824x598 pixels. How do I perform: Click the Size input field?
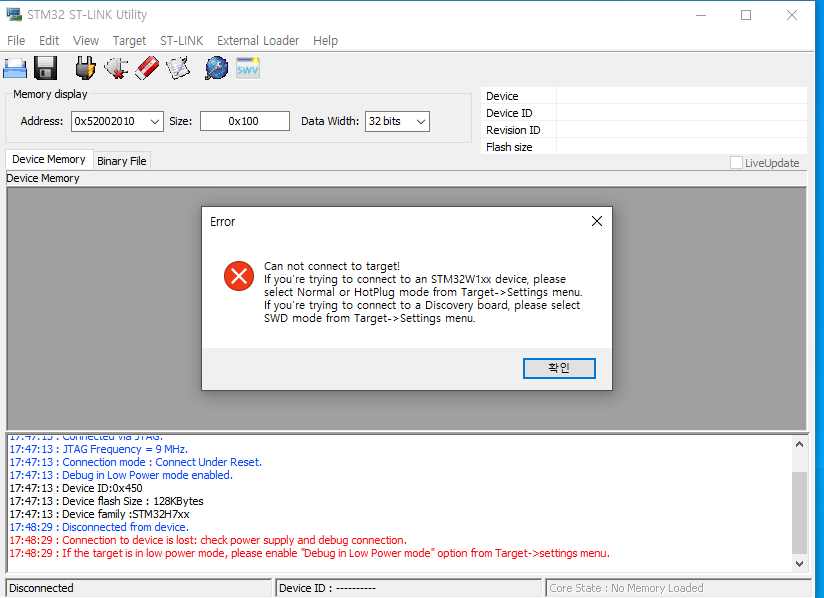click(x=244, y=121)
